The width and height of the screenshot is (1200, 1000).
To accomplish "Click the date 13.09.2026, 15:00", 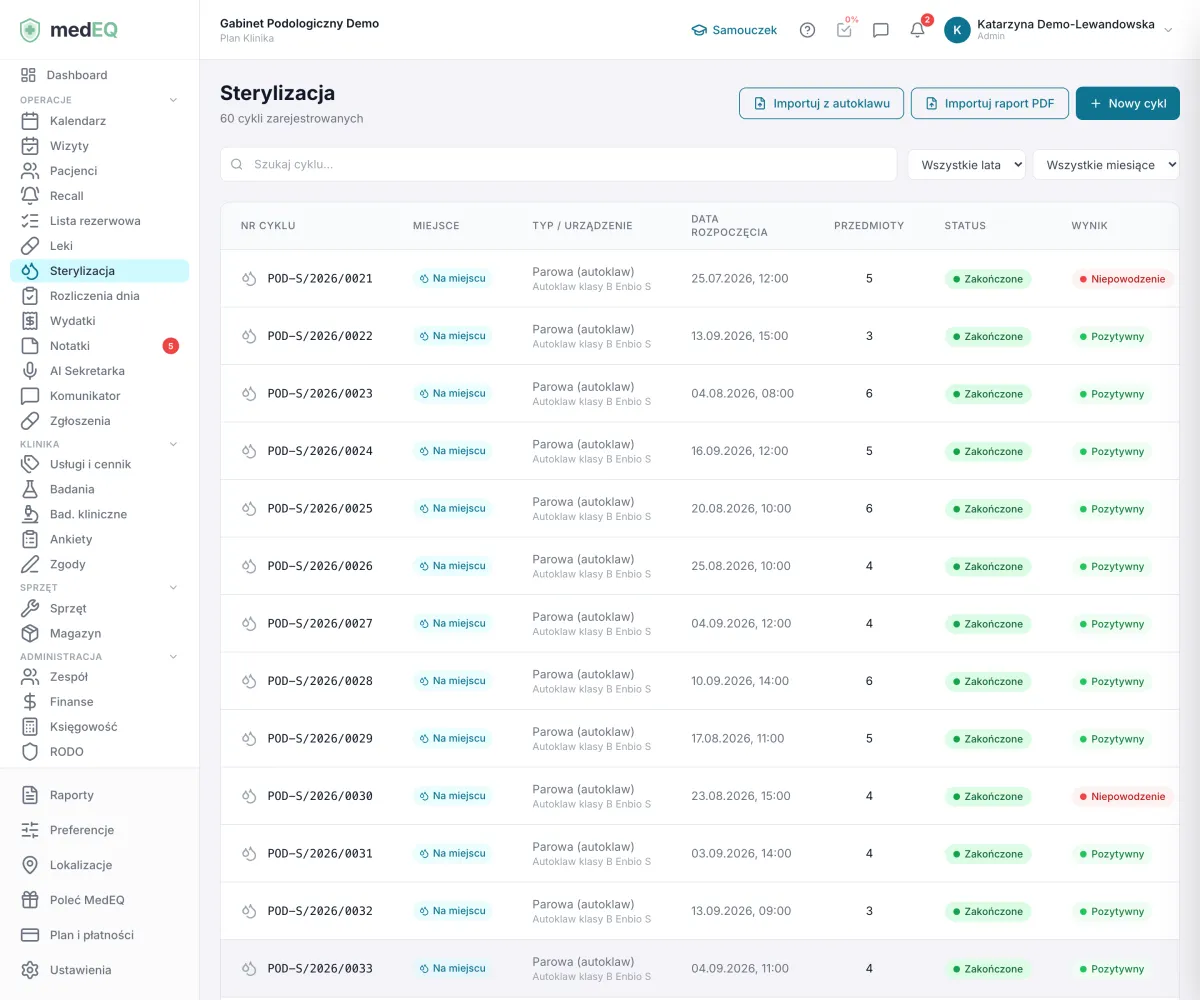I will coord(740,336).
